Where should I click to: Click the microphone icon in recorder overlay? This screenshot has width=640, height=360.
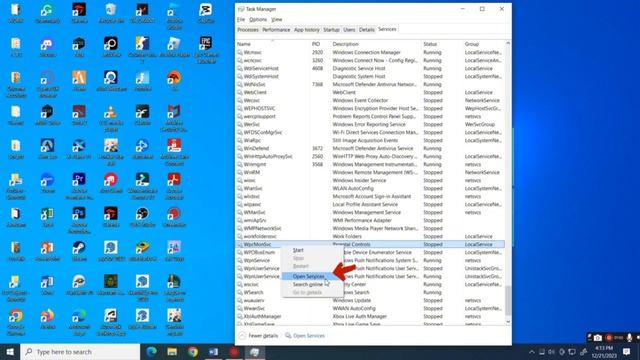point(629,338)
